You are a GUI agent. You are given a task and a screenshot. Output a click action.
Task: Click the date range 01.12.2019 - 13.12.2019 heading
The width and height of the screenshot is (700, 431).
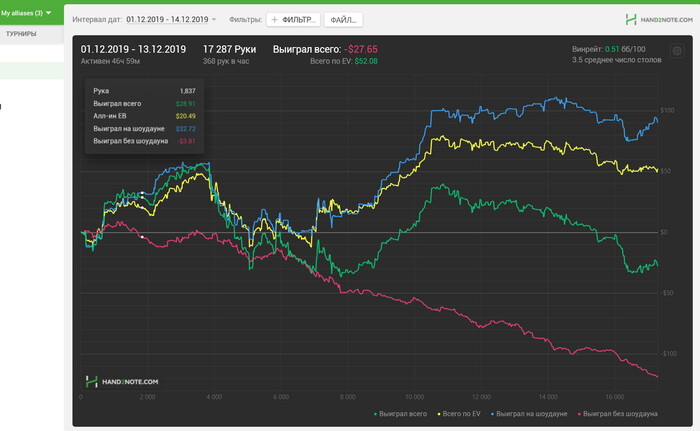point(133,49)
